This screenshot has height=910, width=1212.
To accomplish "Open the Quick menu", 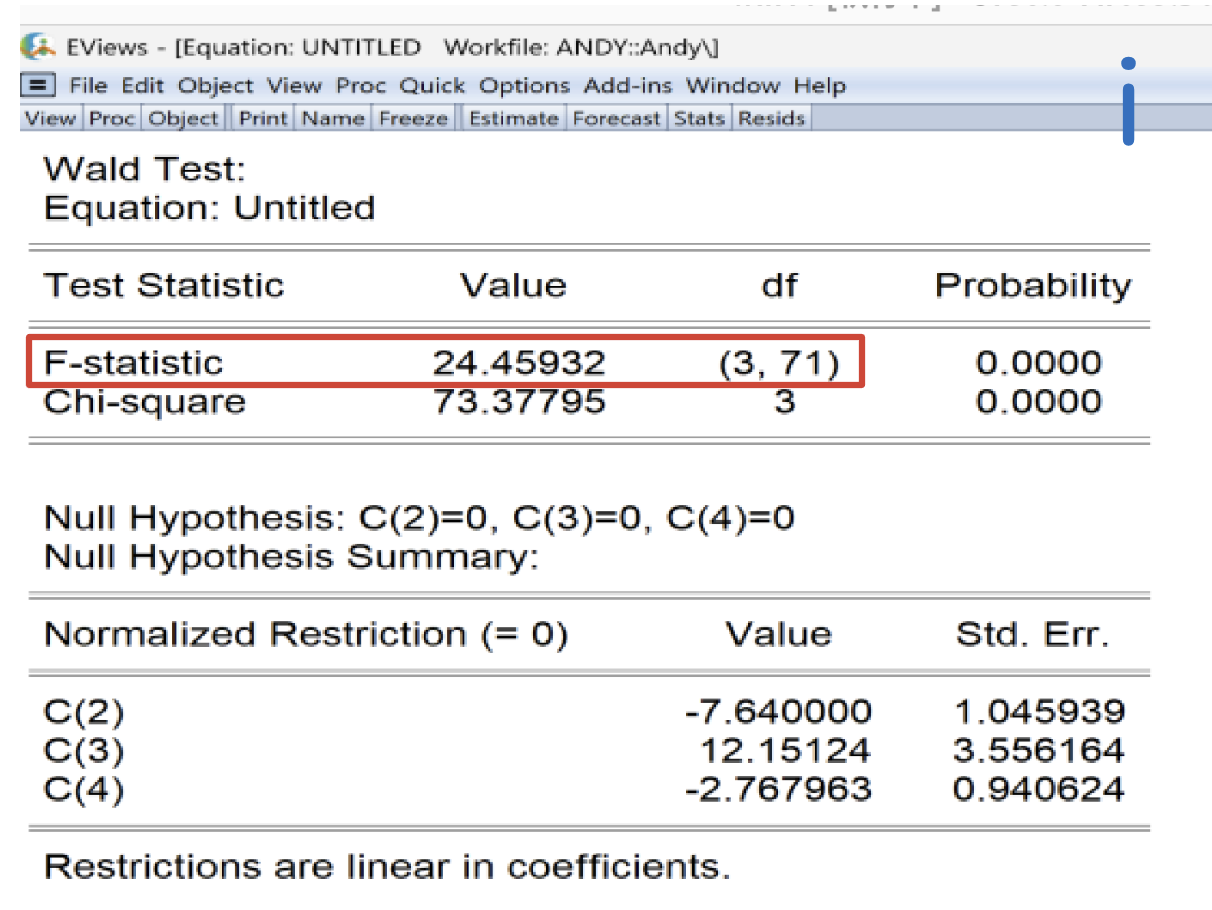I will tap(432, 86).
